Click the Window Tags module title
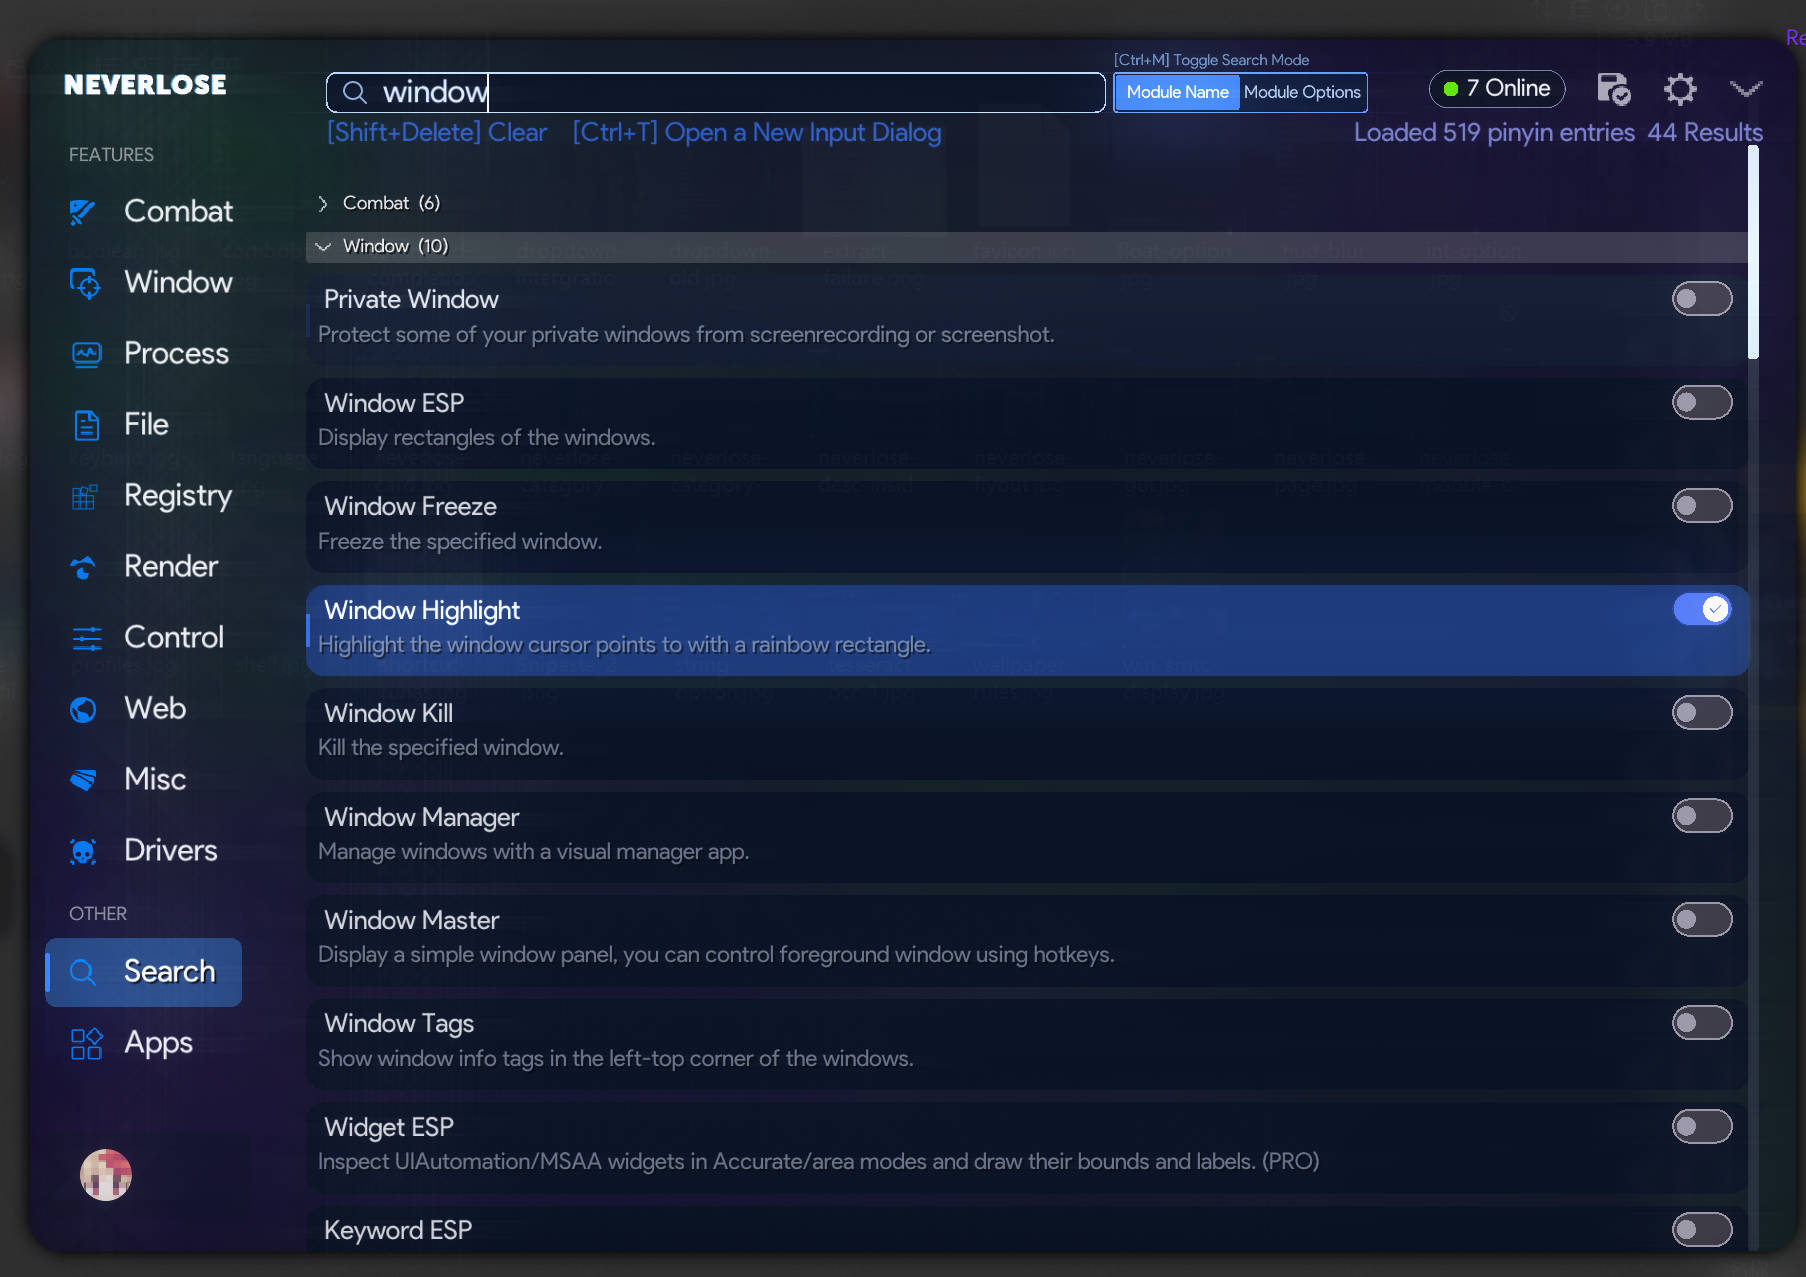Image resolution: width=1806 pixels, height=1277 pixels. (399, 1024)
